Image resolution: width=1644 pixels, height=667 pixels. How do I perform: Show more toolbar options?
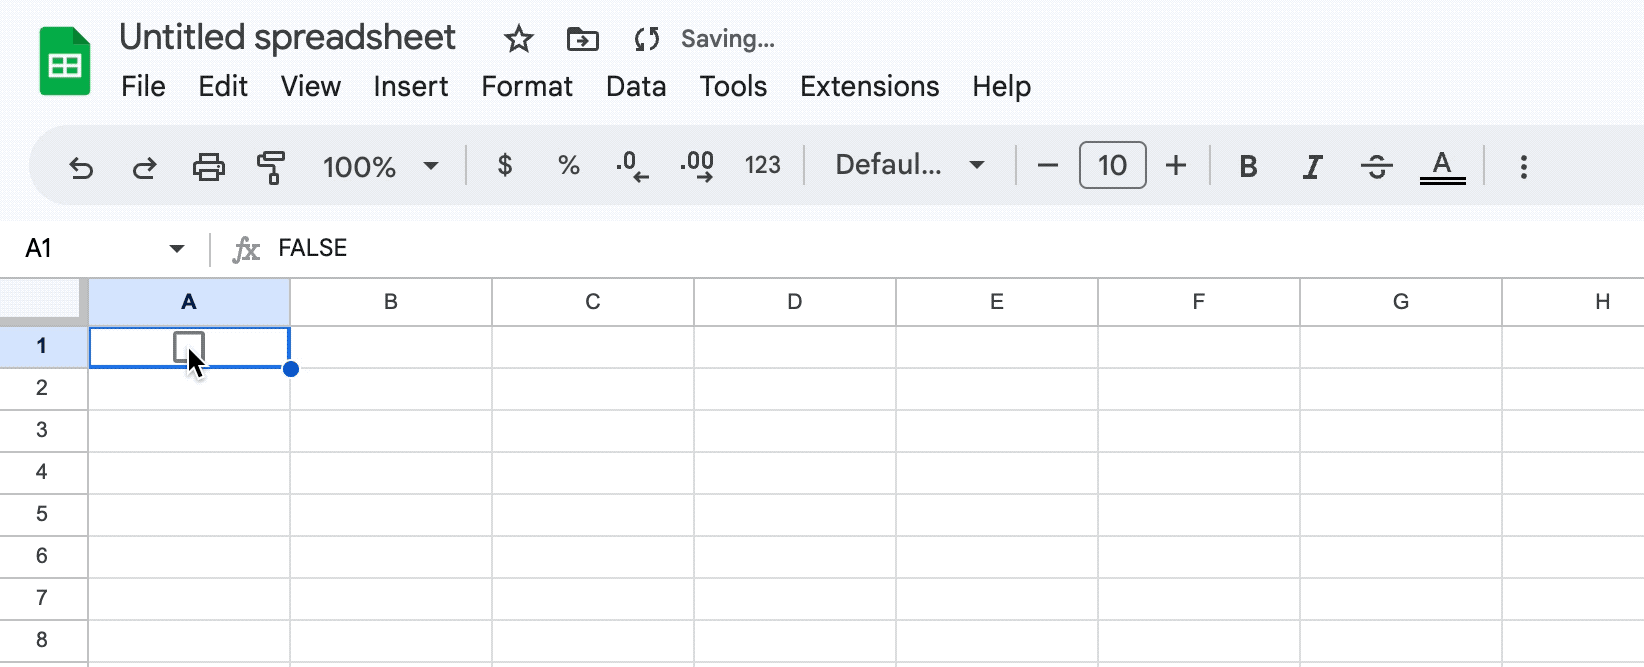(x=1523, y=166)
